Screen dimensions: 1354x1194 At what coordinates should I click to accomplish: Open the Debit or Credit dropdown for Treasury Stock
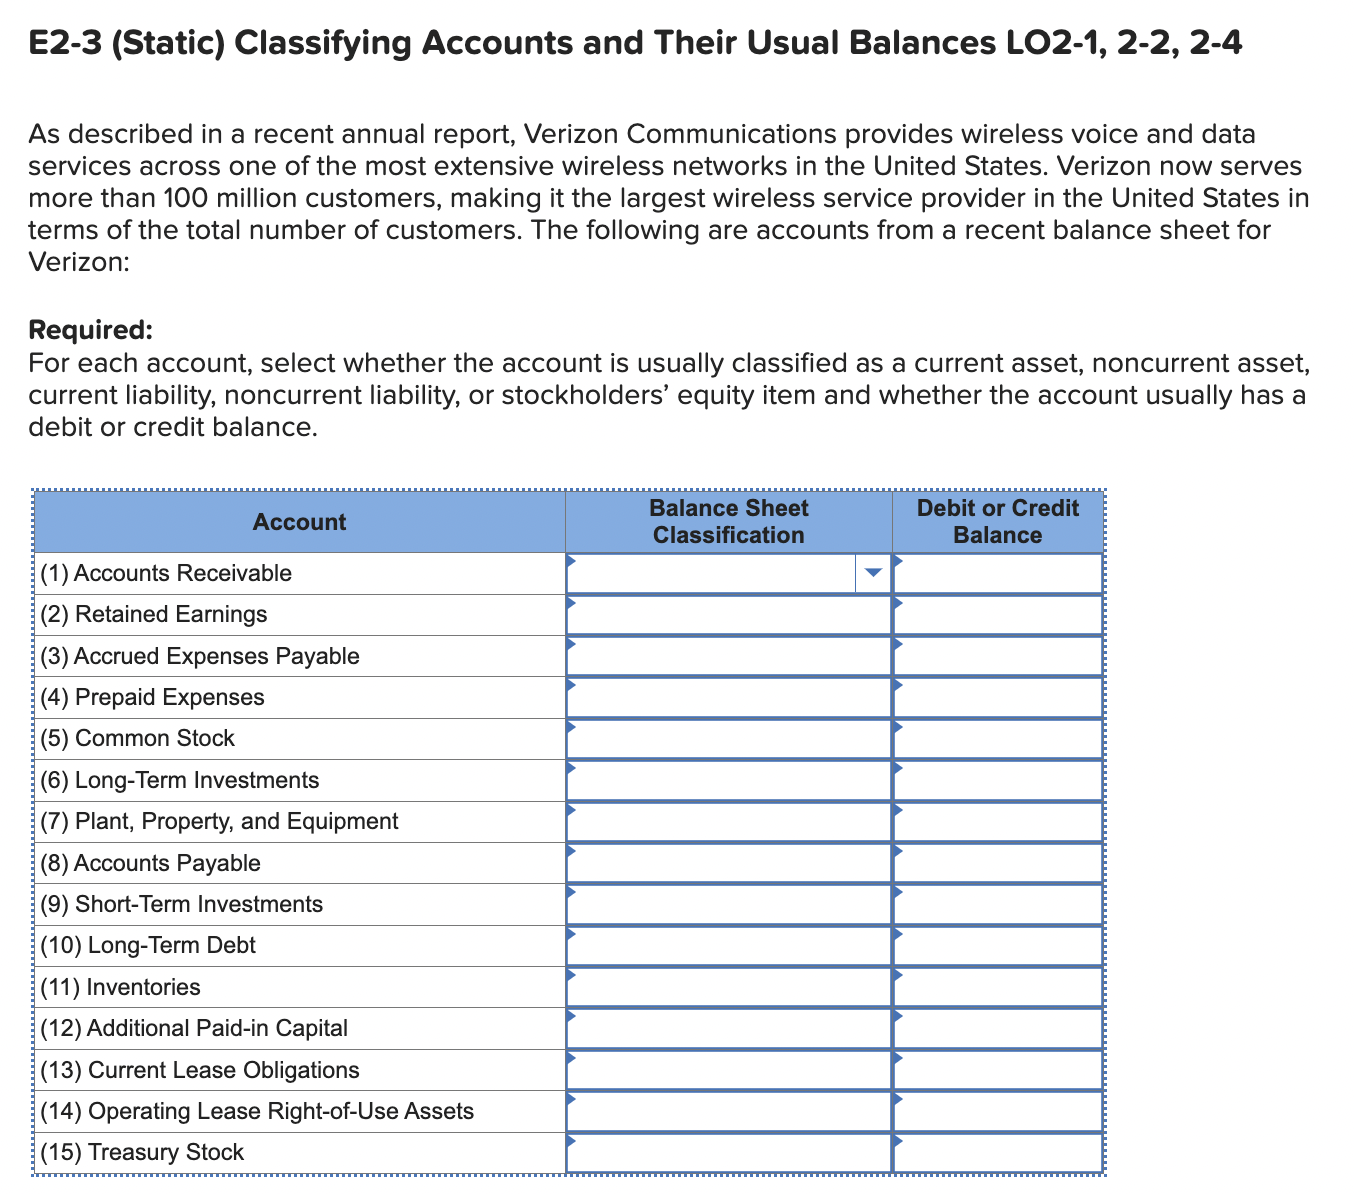(x=997, y=1152)
